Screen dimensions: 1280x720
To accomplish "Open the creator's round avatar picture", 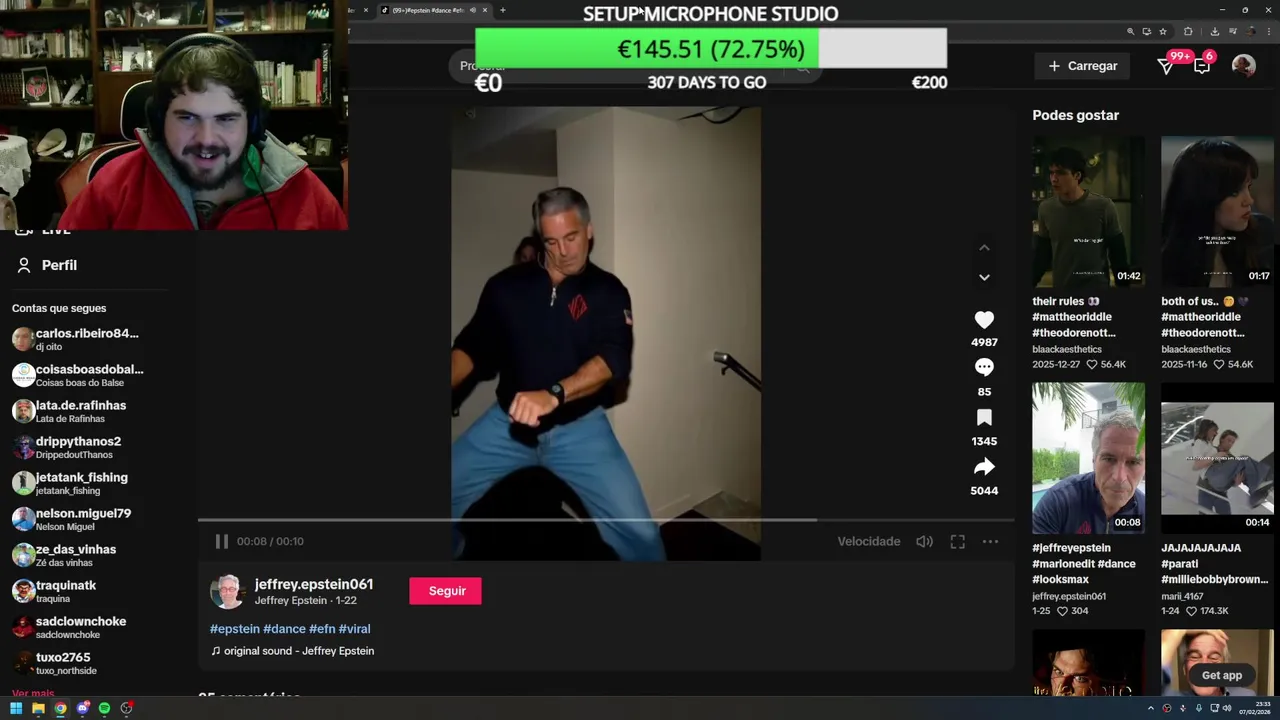I will coord(227,591).
